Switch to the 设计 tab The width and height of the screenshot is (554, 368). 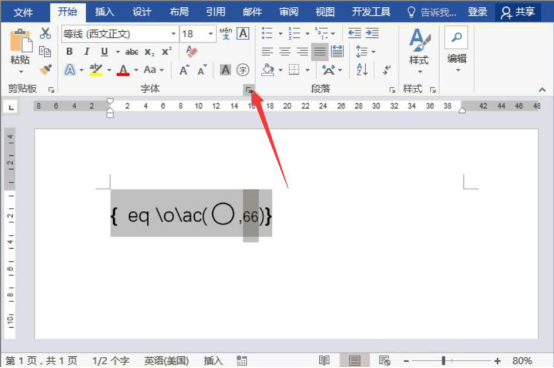(142, 12)
